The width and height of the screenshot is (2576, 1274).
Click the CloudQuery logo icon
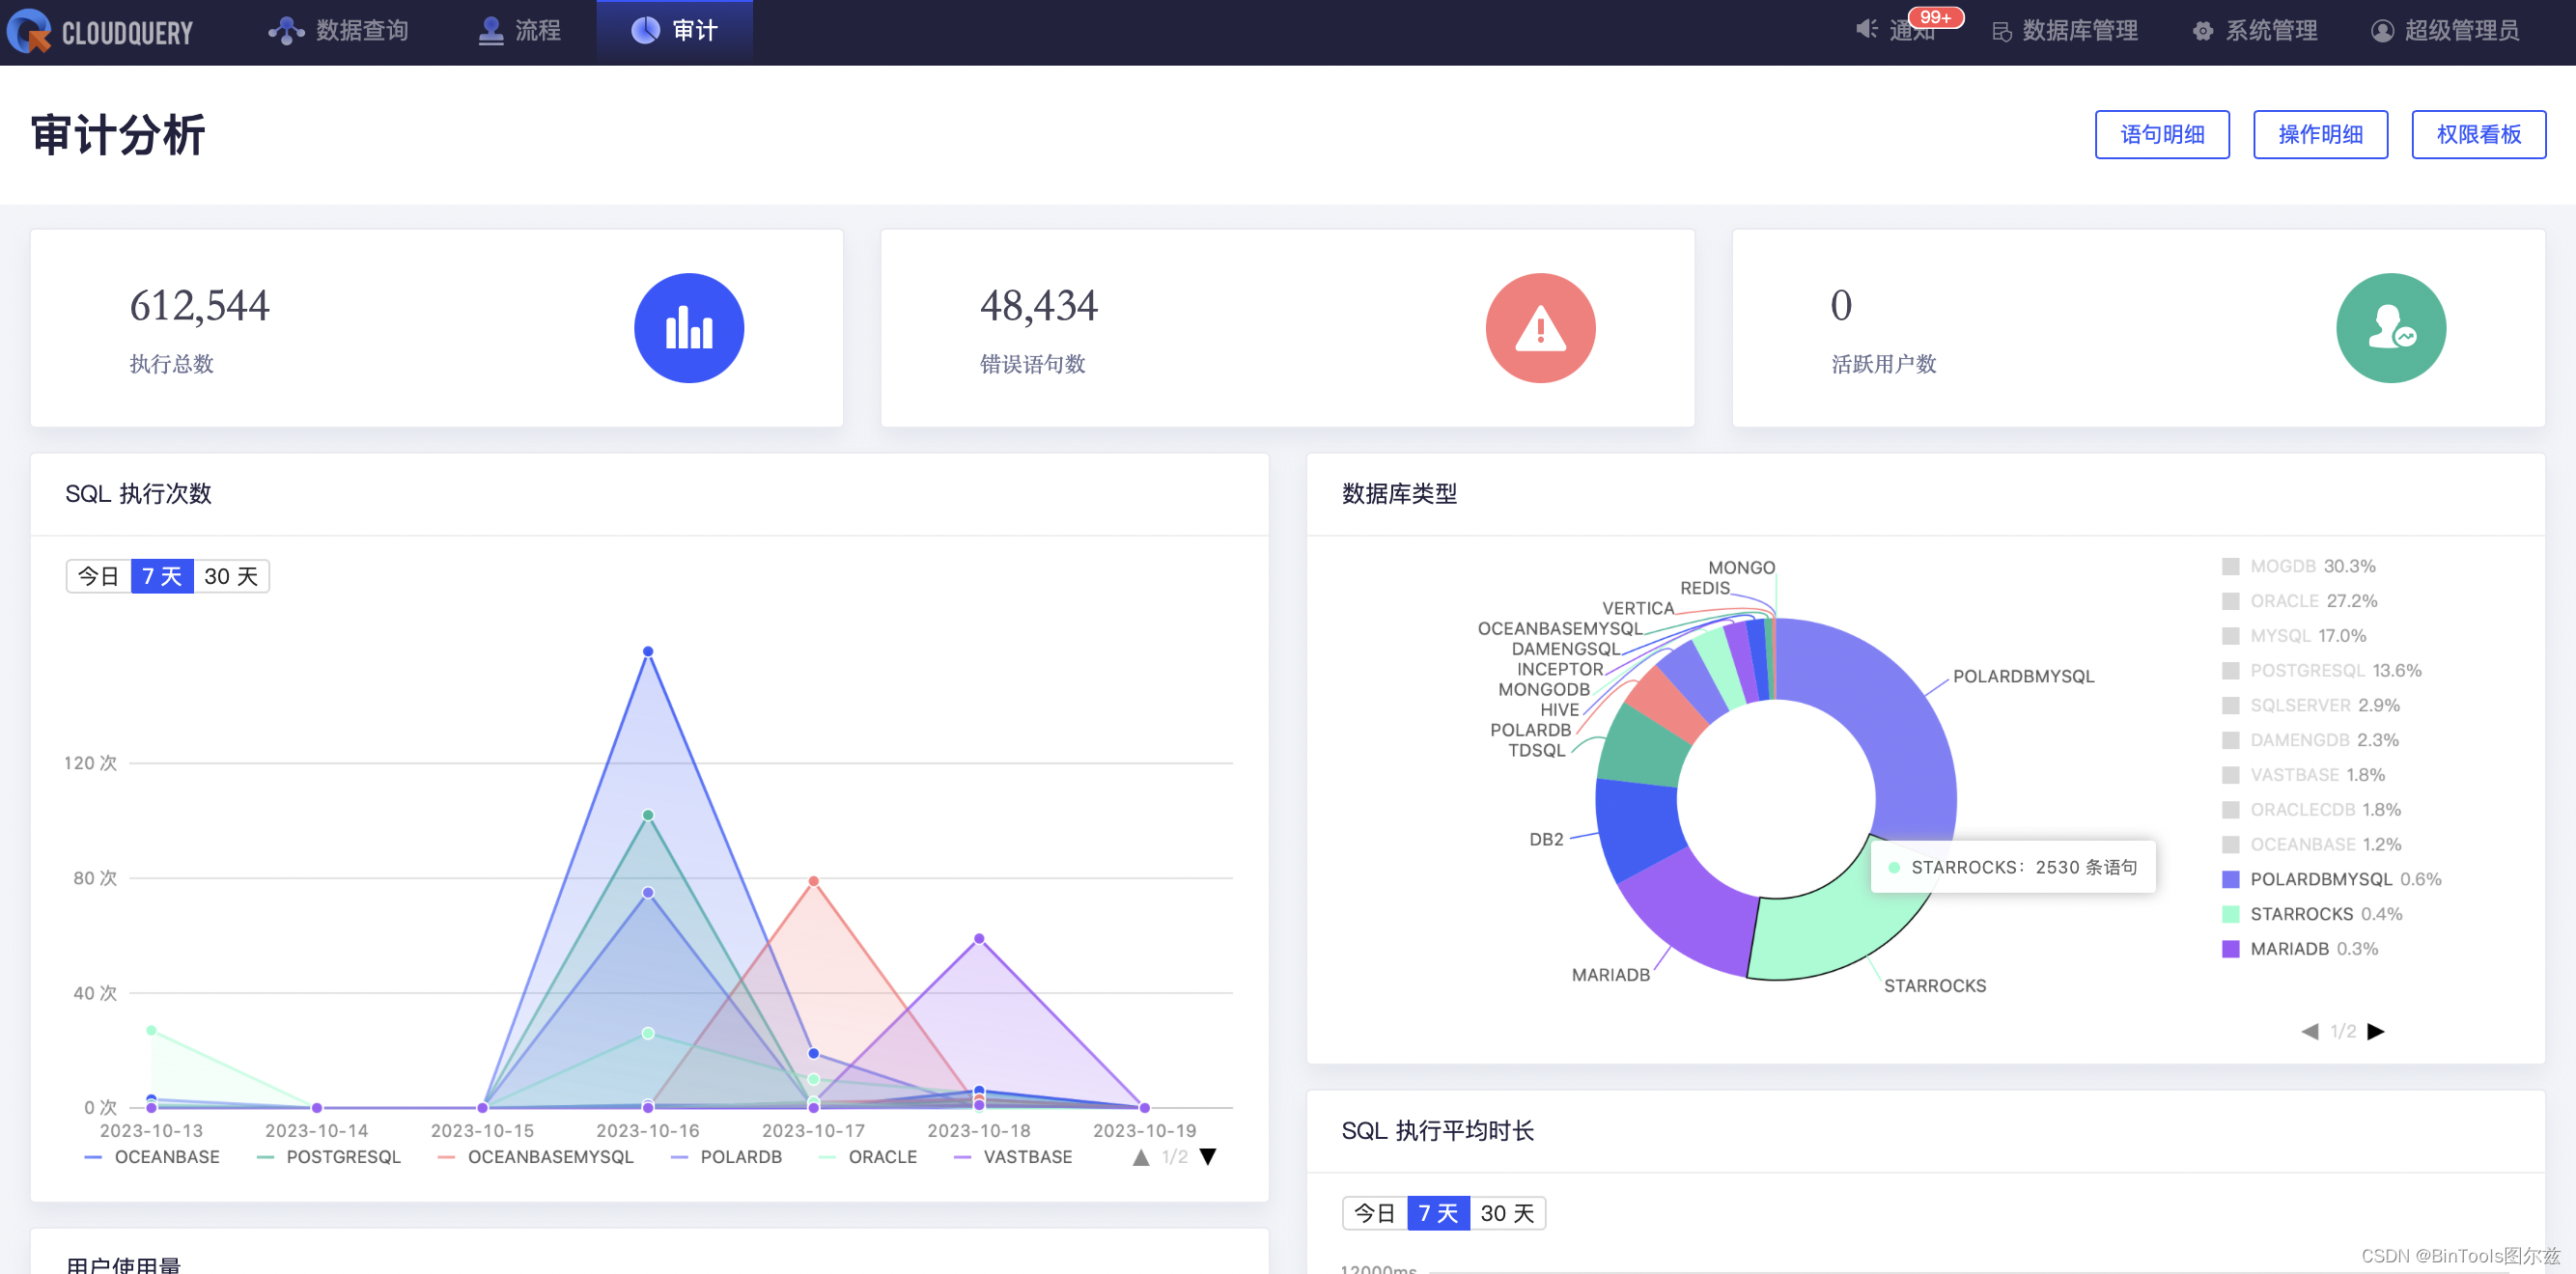pyautogui.click(x=28, y=31)
